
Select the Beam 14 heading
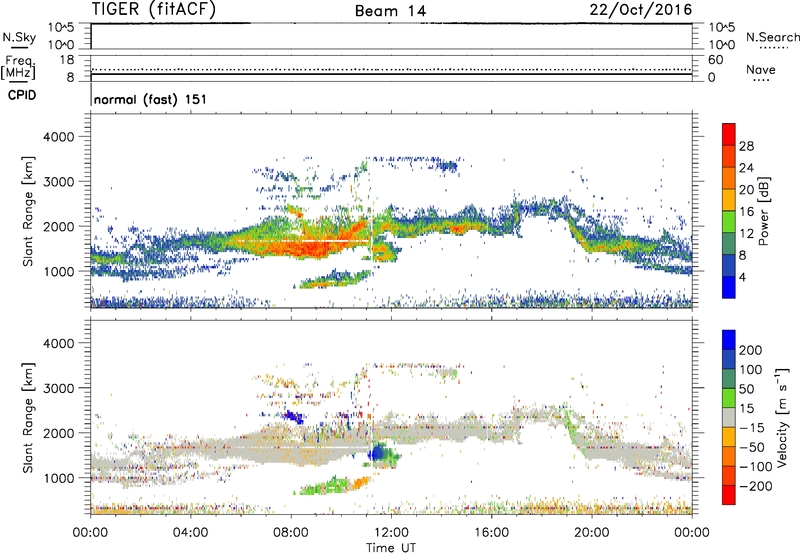tap(390, 11)
